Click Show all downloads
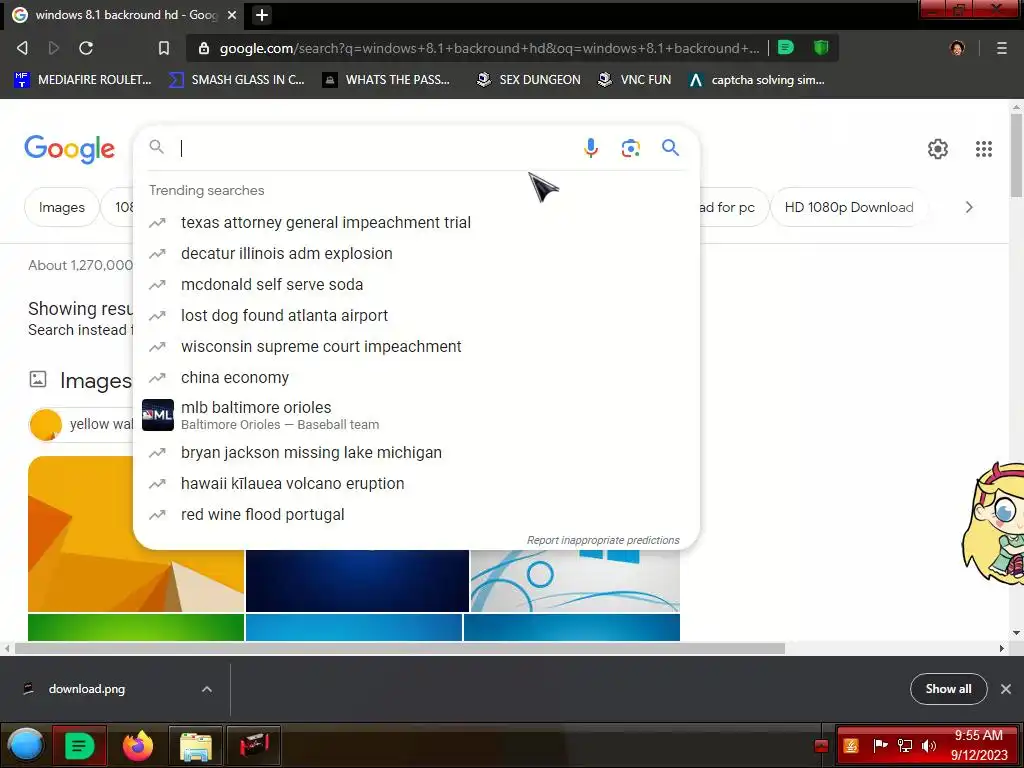1024x768 pixels. click(948, 689)
